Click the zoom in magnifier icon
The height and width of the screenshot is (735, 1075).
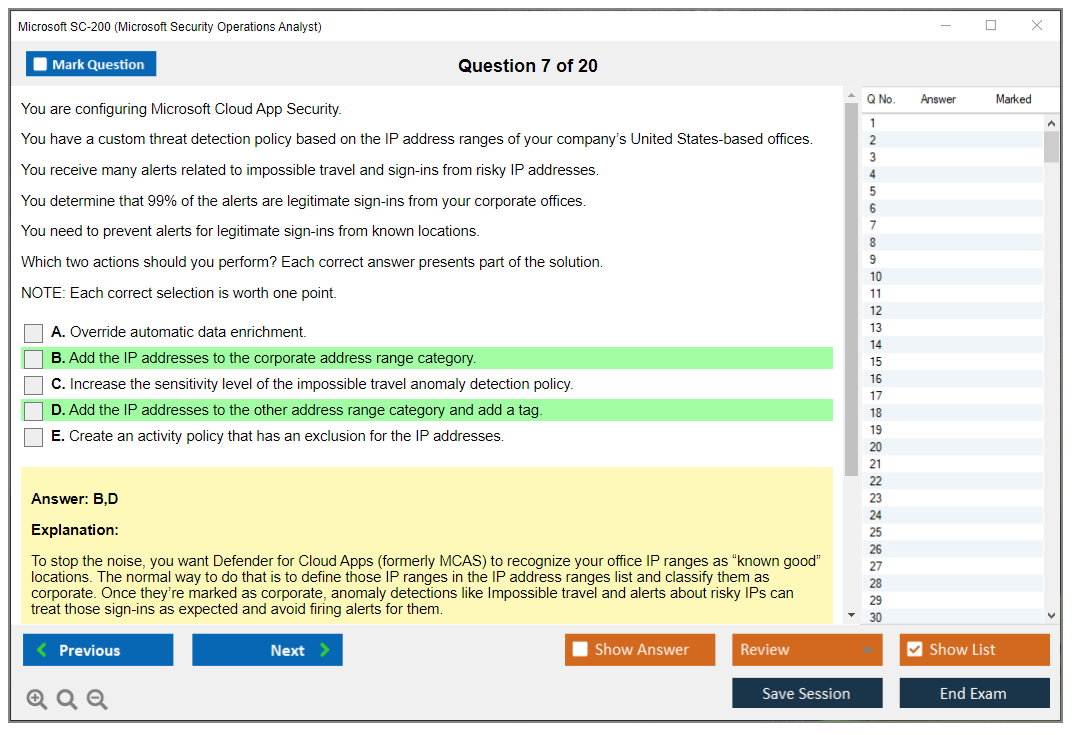coord(36,699)
